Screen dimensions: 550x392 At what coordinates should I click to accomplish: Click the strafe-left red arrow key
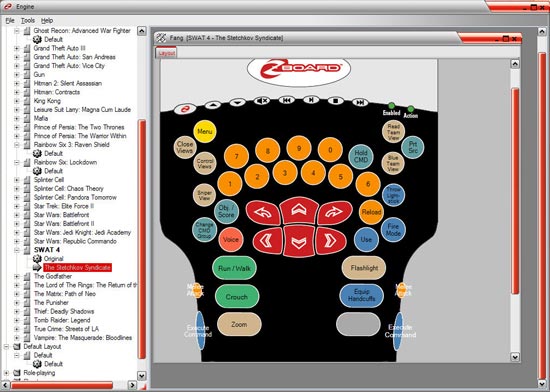click(x=267, y=241)
